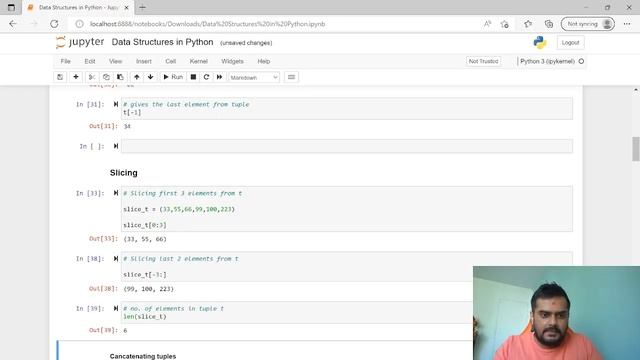Run cell In [38] with its run icon

pos(116,259)
